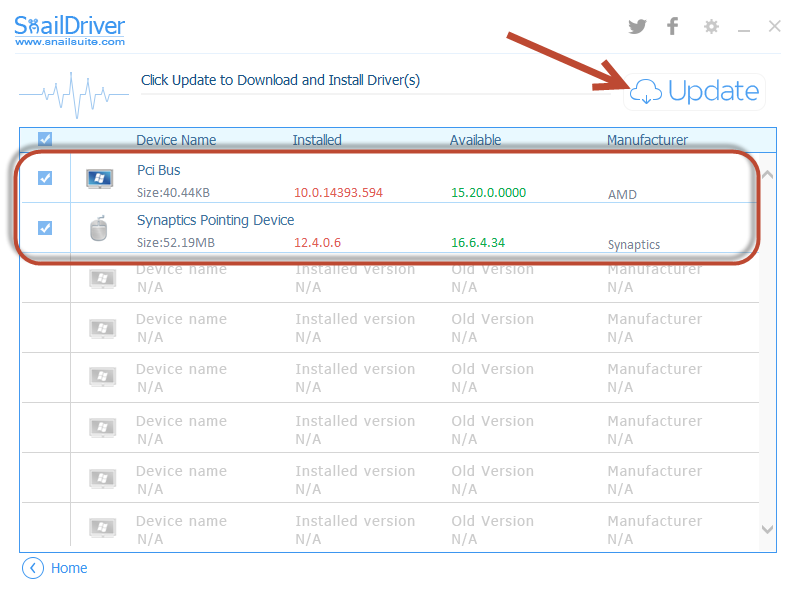This screenshot has width=796, height=596.
Task: Click the scroll down arrow of list
Action: (x=767, y=529)
